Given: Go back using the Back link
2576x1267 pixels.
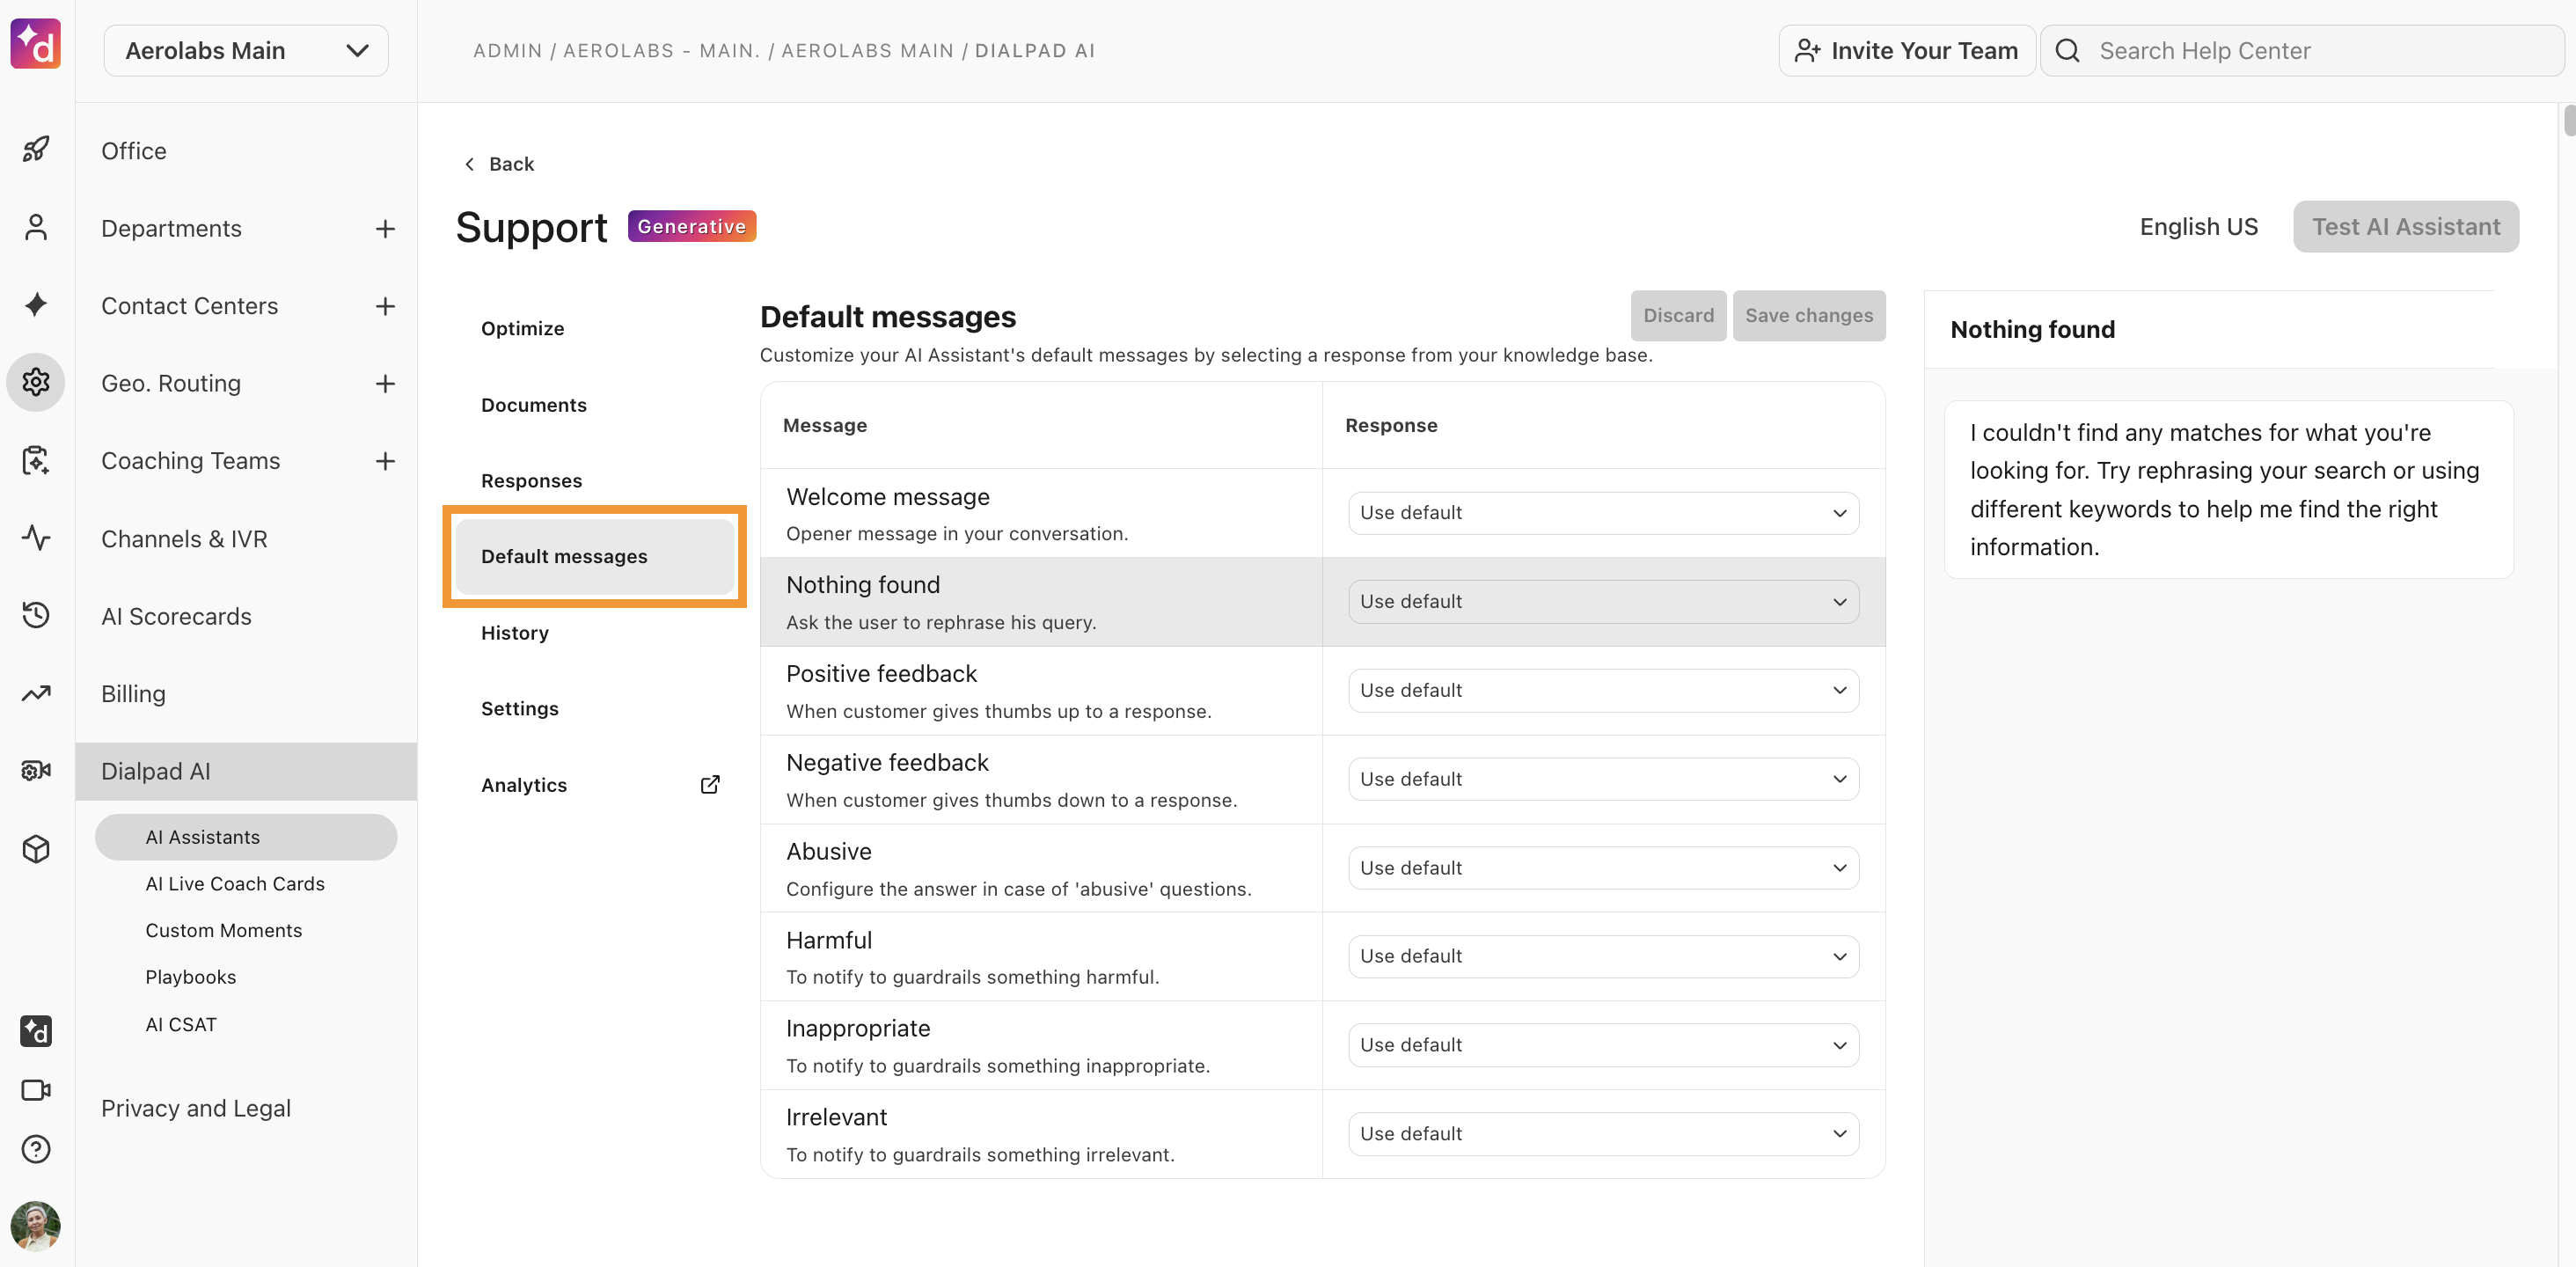Looking at the screenshot, I should coord(499,164).
